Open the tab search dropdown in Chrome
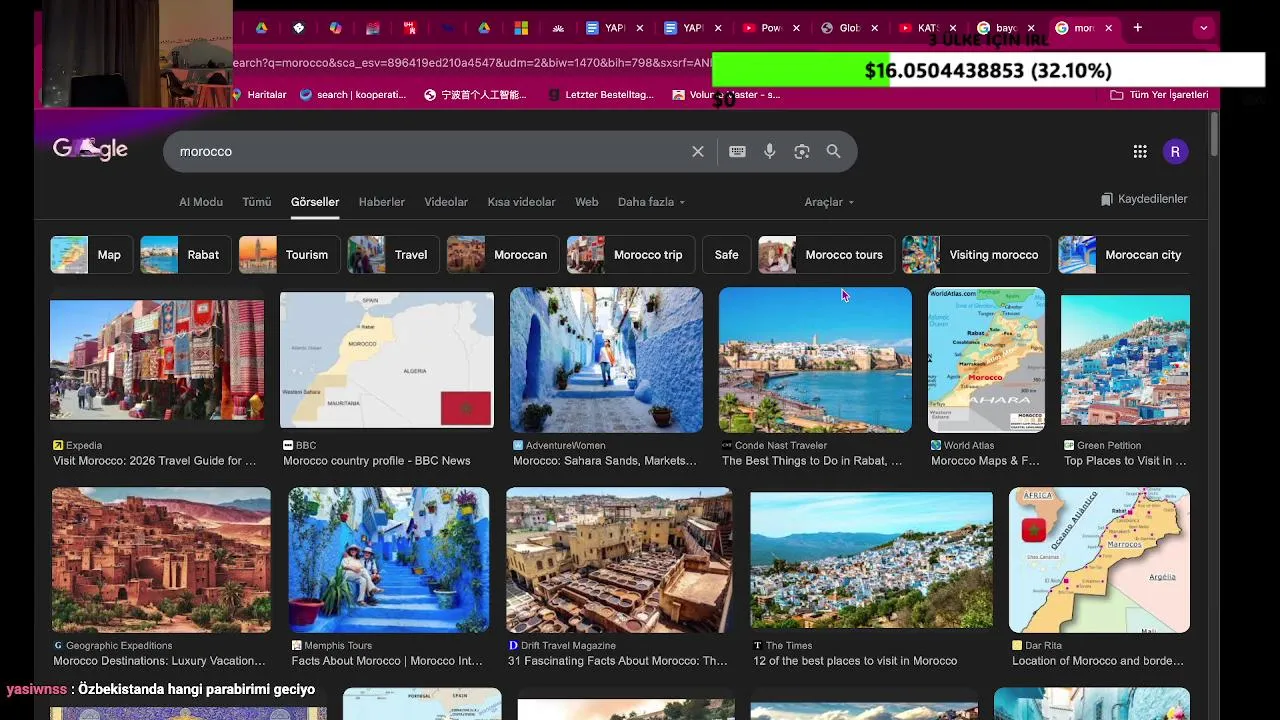The image size is (1280, 720). (x=1203, y=28)
